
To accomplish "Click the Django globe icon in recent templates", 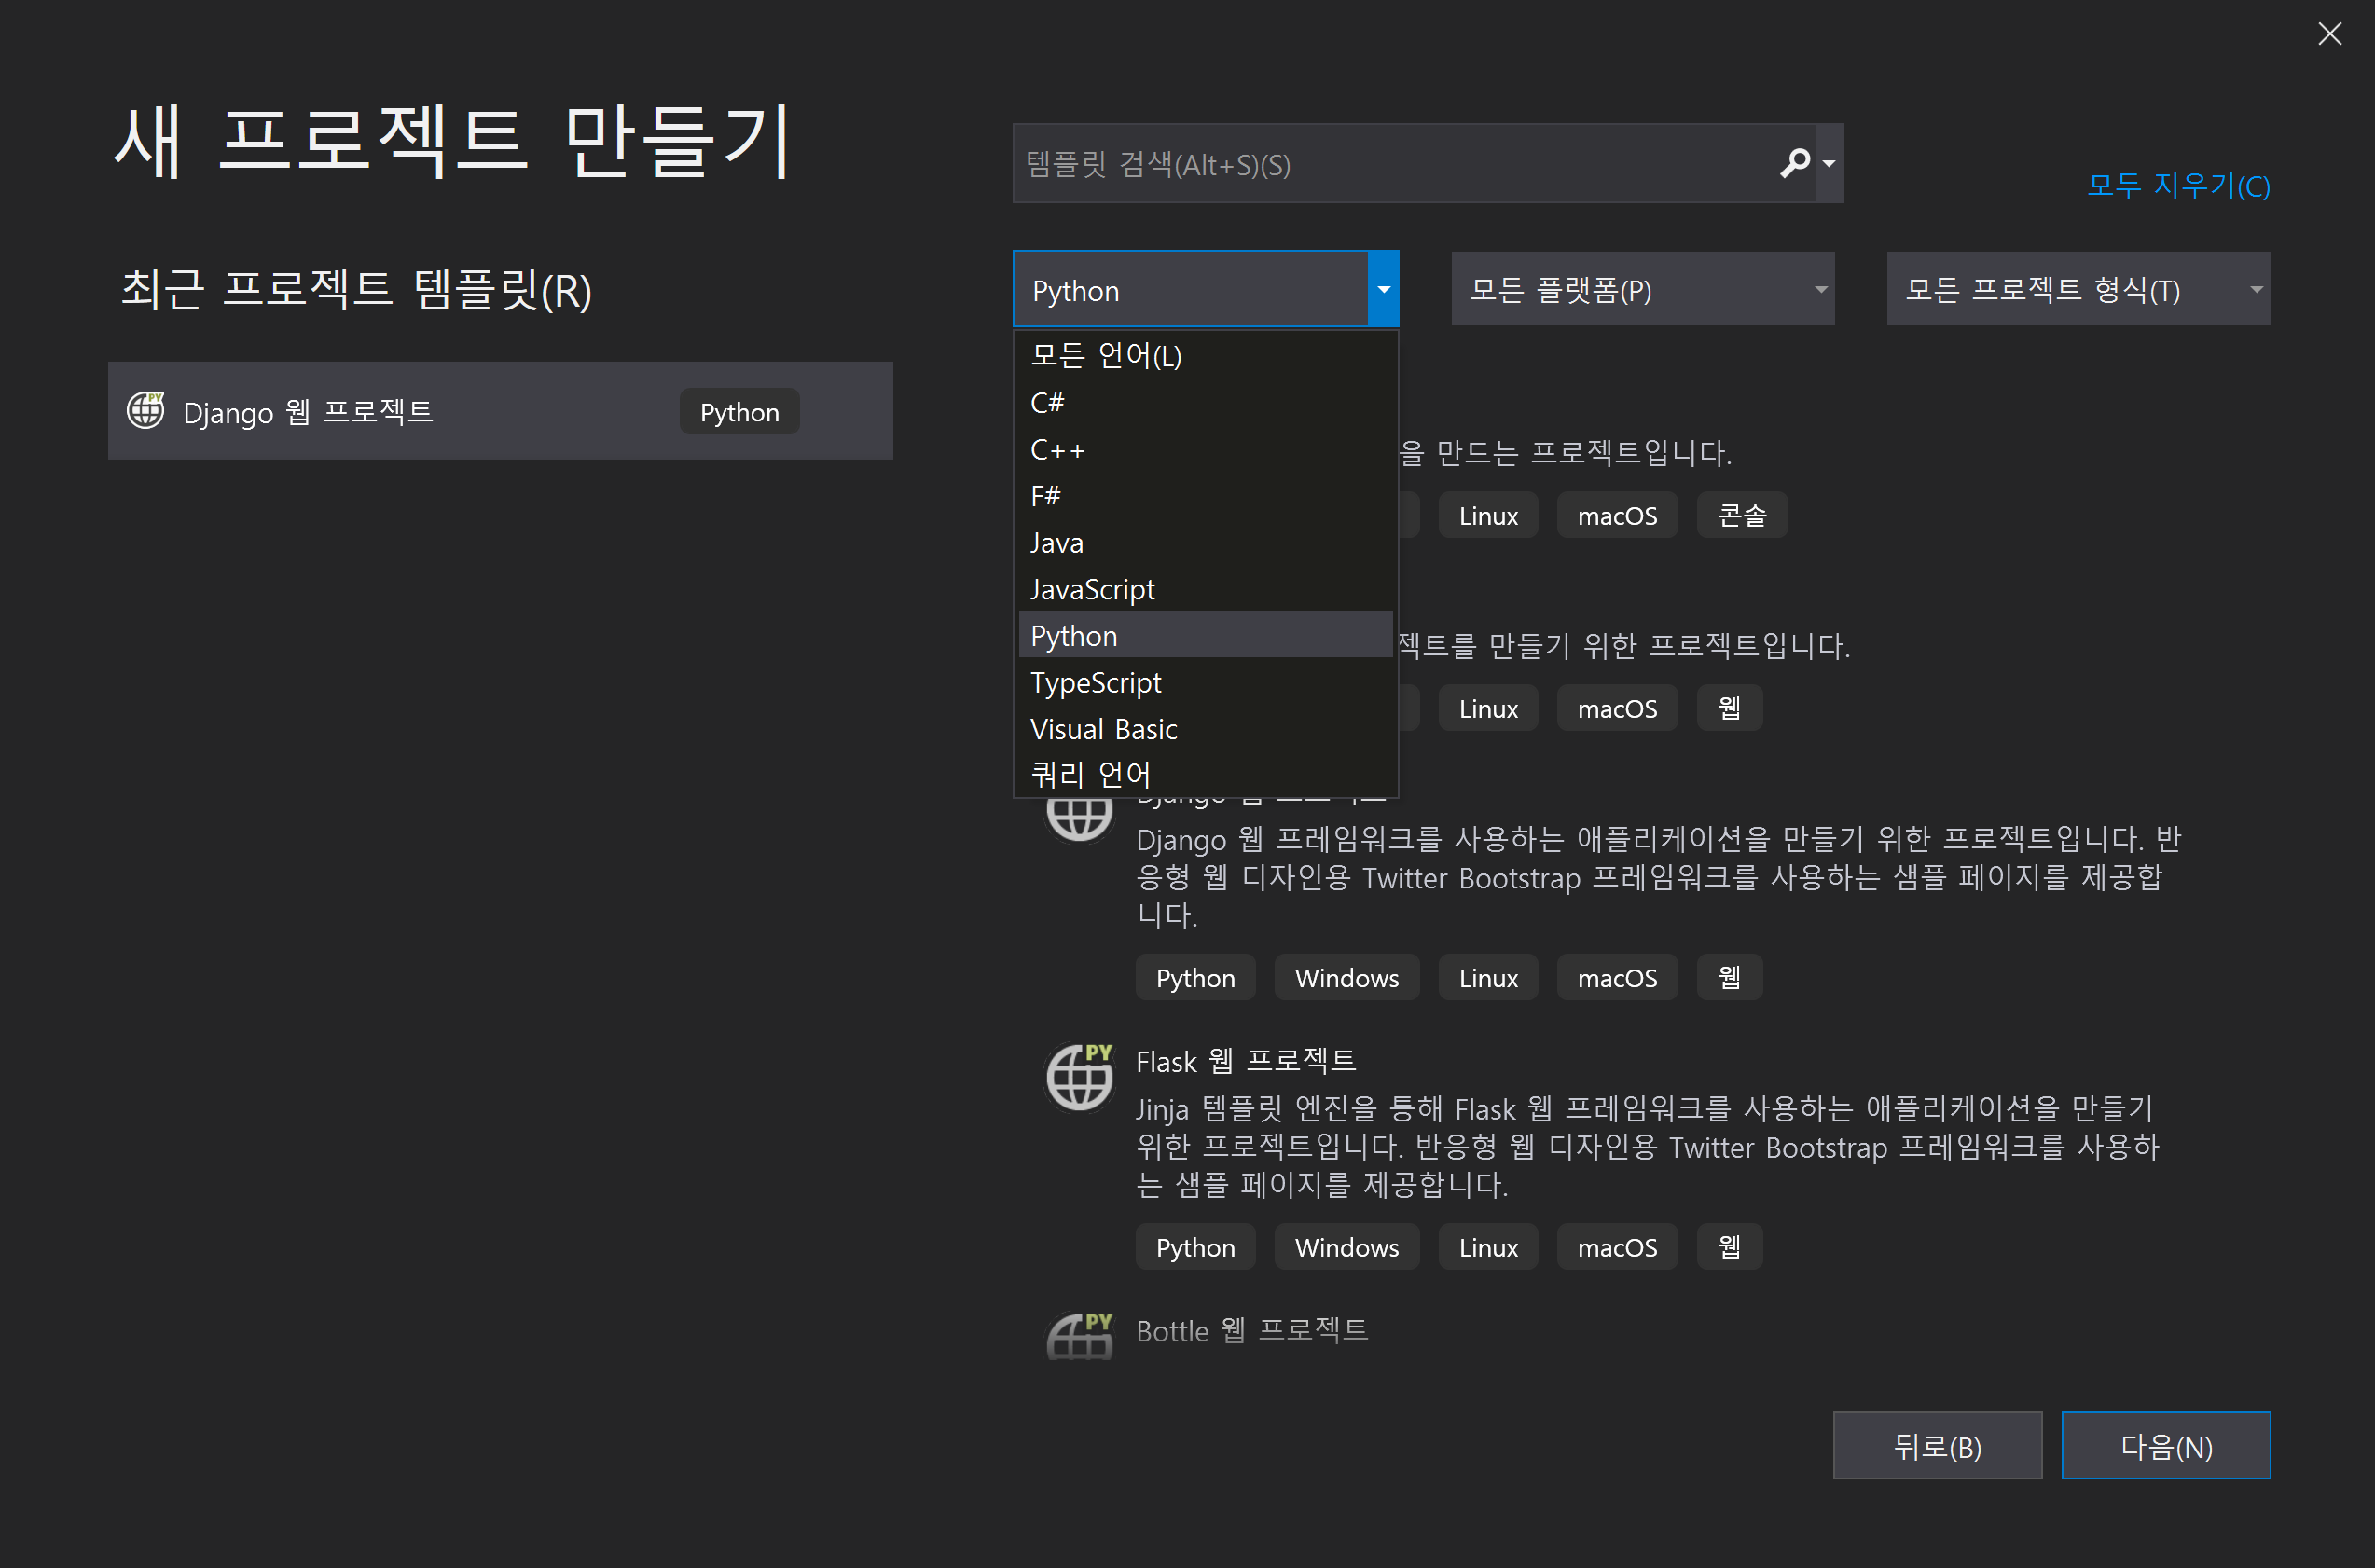I will click(x=146, y=411).
